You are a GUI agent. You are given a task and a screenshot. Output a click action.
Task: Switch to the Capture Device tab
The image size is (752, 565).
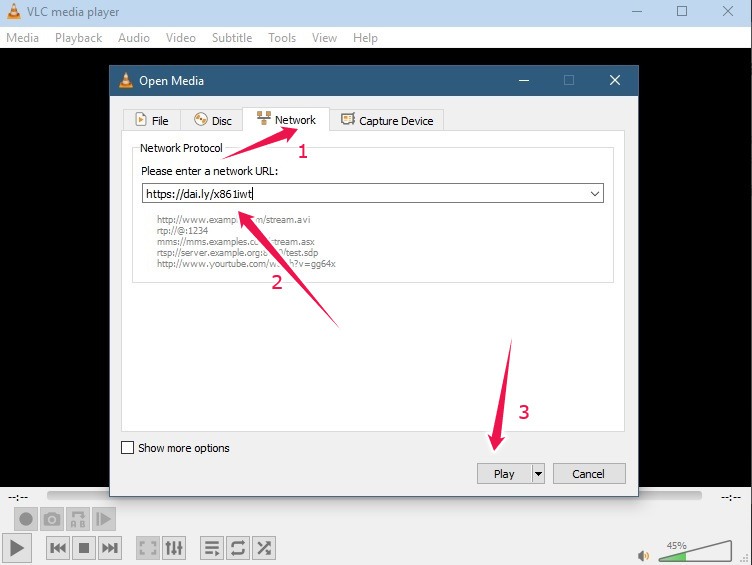[x=387, y=120]
